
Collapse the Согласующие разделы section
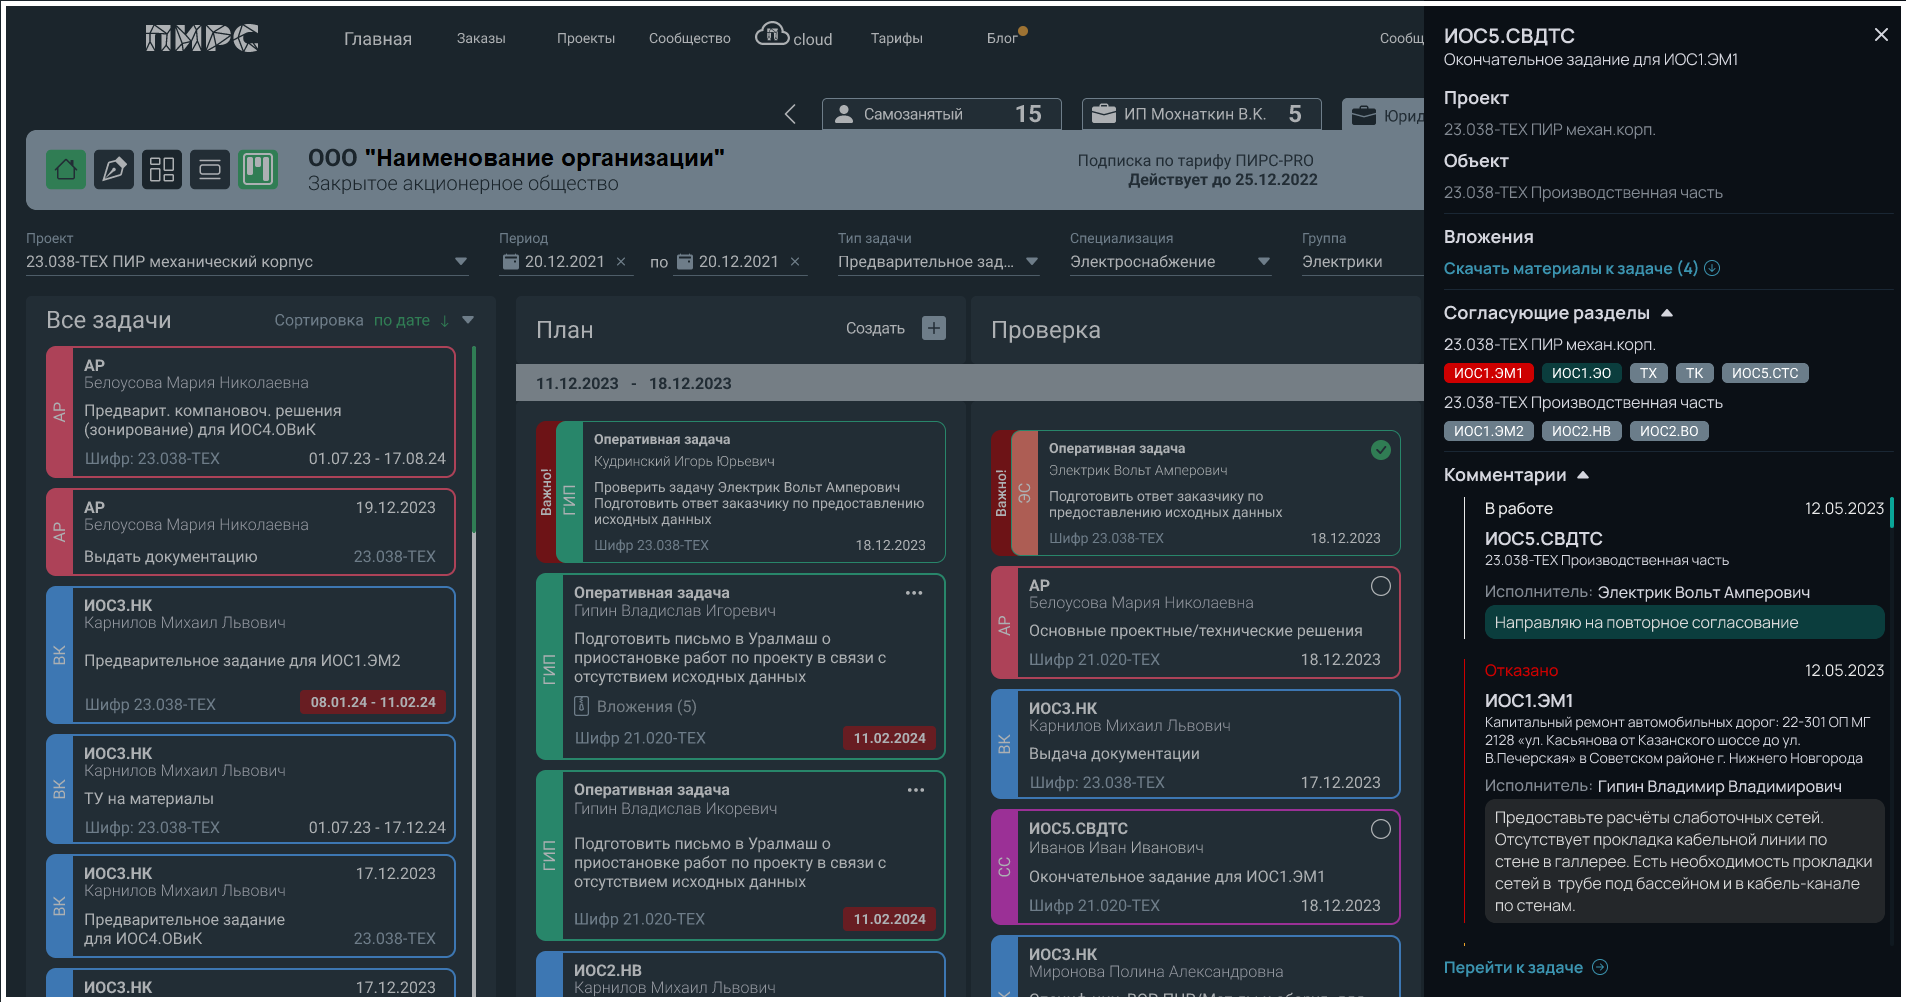(1667, 313)
